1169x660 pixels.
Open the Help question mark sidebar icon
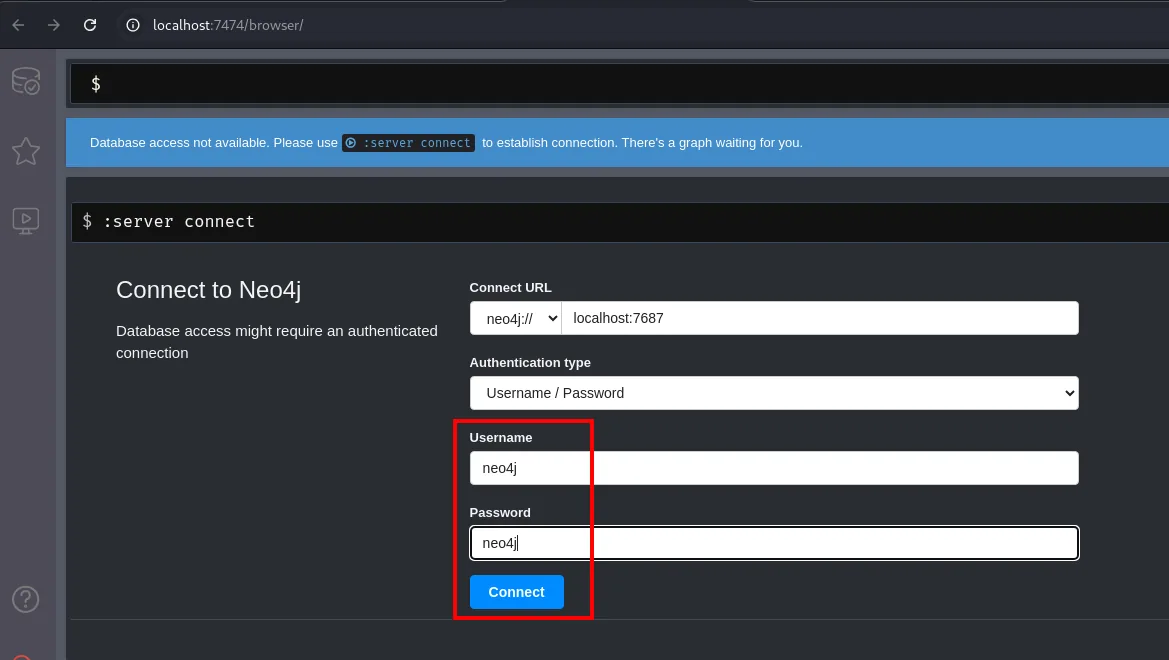pos(25,599)
